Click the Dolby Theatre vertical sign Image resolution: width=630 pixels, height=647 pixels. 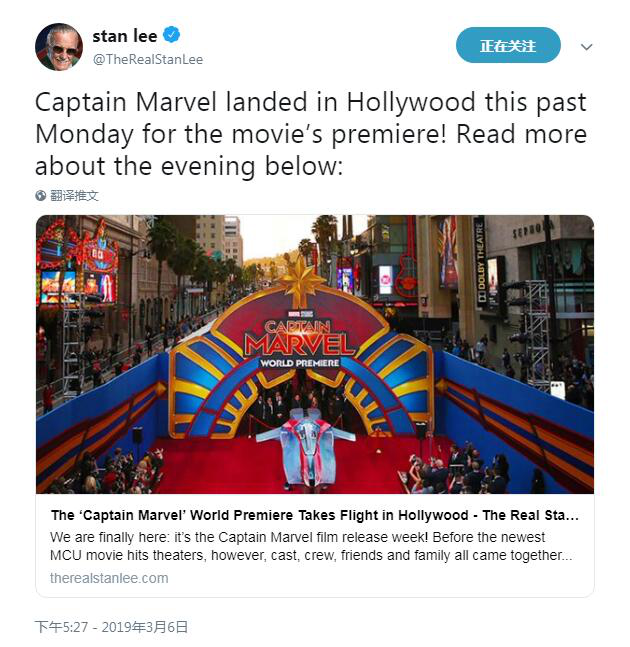481,262
